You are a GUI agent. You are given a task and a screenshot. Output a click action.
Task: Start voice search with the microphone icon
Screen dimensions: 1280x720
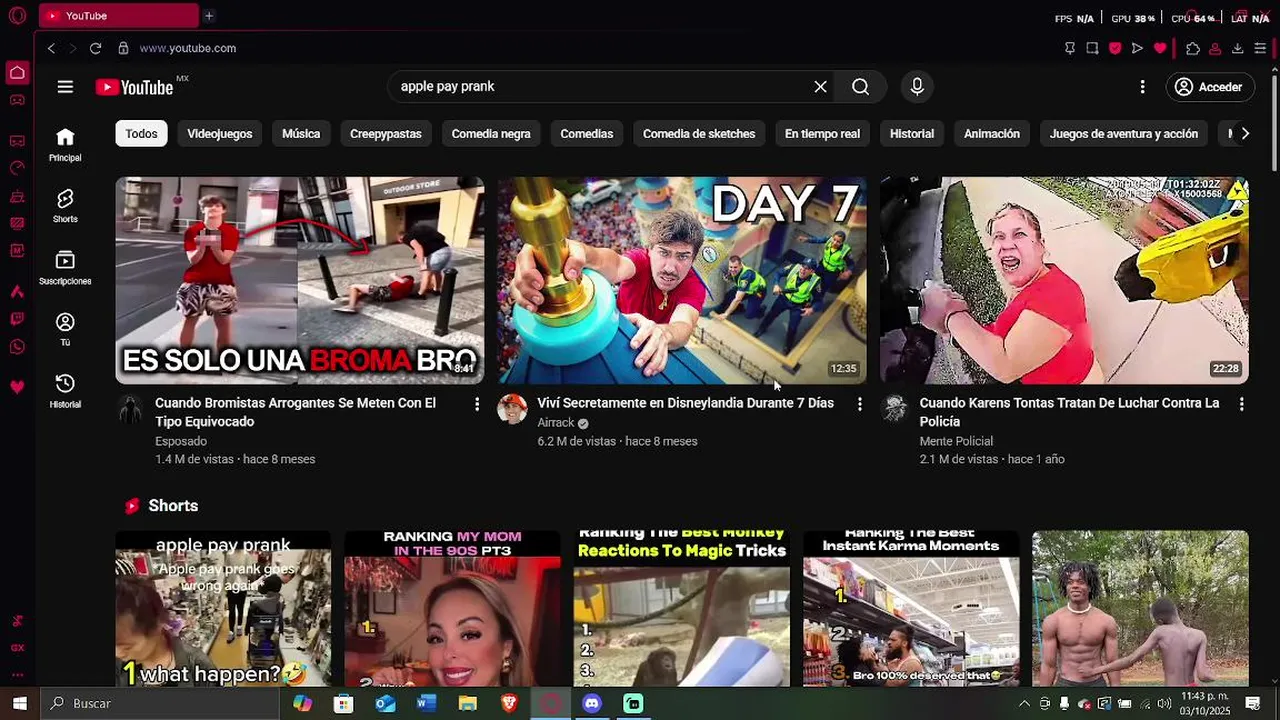pos(917,87)
